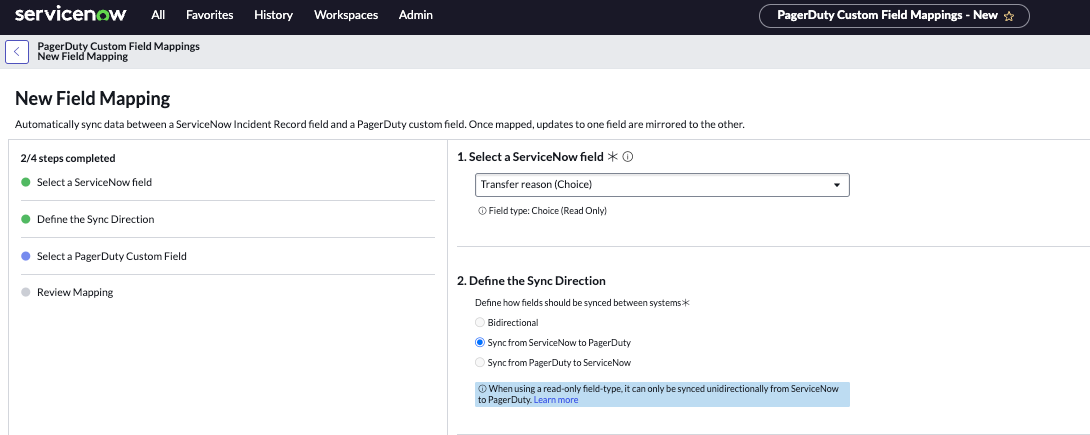Click the blue Select a PagerDuty Custom Field step dot
The image size is (1090, 435).
point(25,256)
